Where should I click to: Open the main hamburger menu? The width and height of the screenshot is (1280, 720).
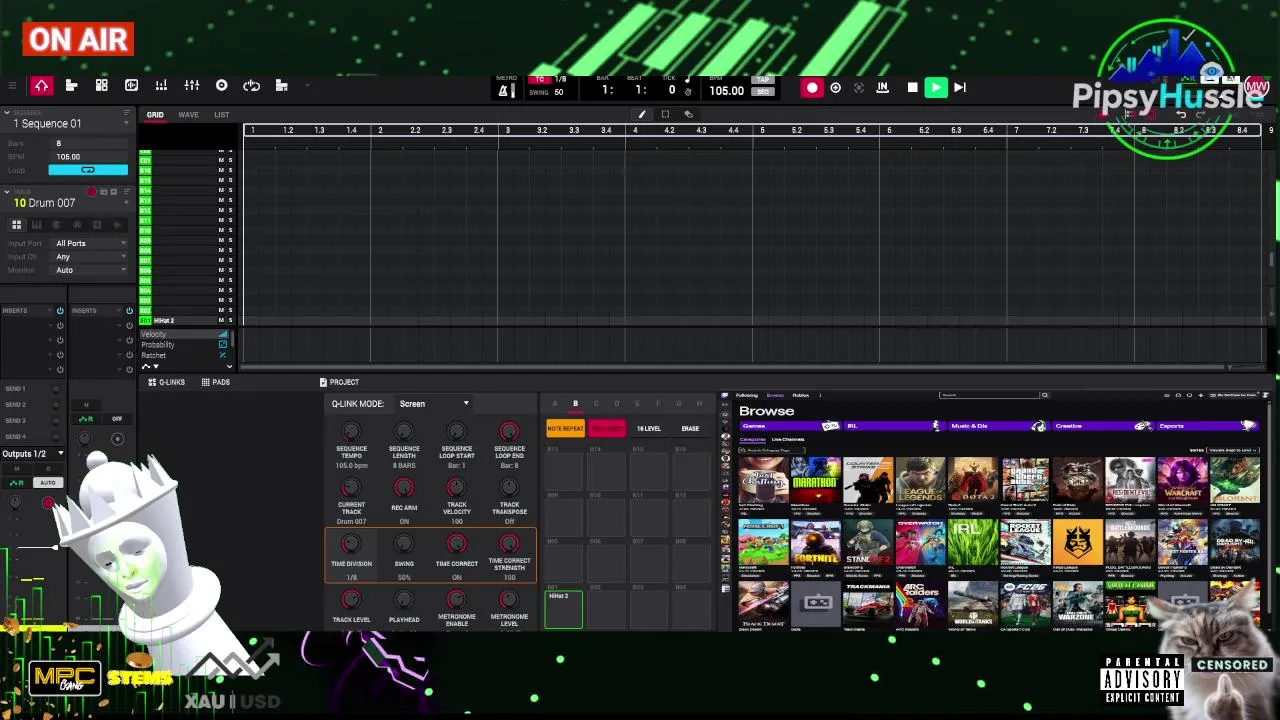12,86
